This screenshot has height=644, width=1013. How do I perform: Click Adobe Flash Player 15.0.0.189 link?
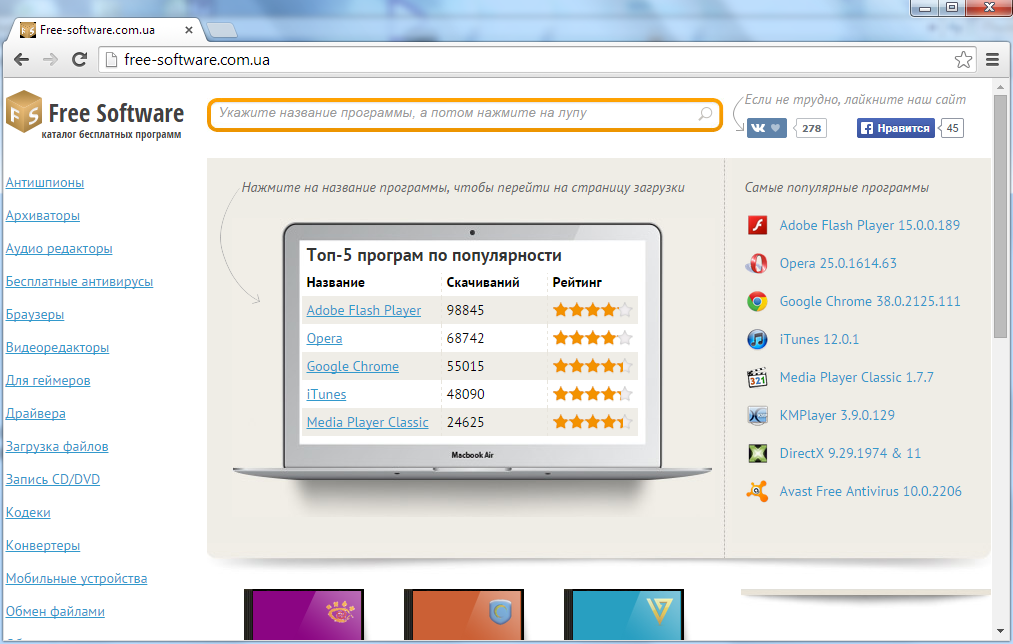[870, 225]
